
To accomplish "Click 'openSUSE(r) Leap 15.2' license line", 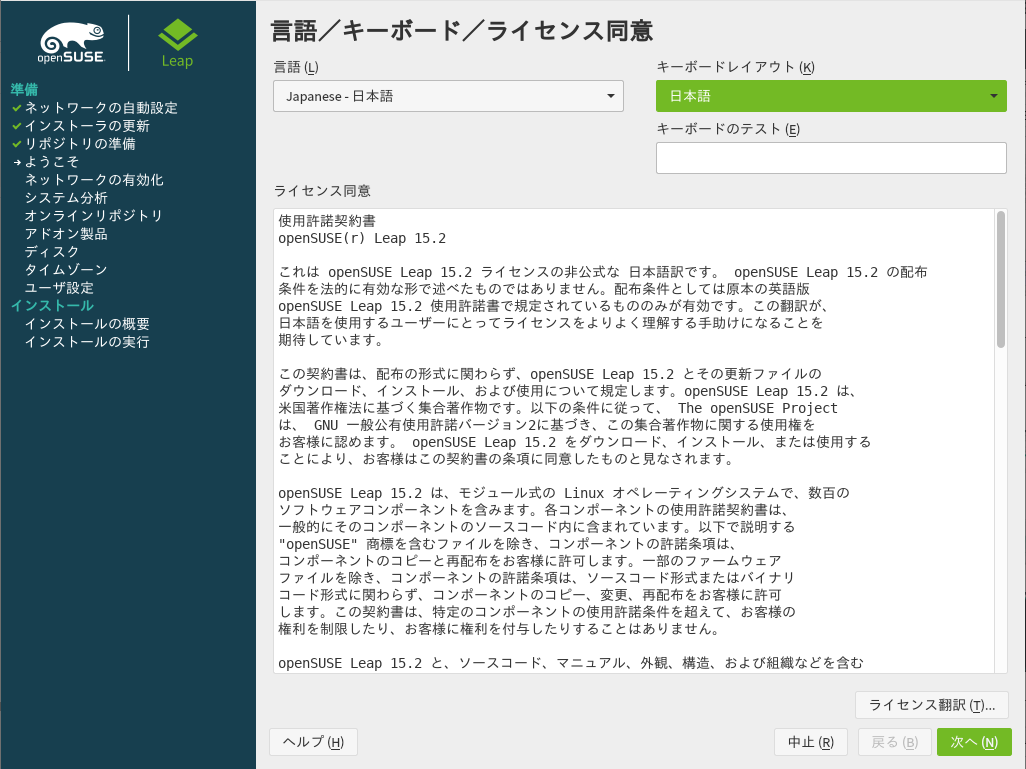I will (362, 238).
